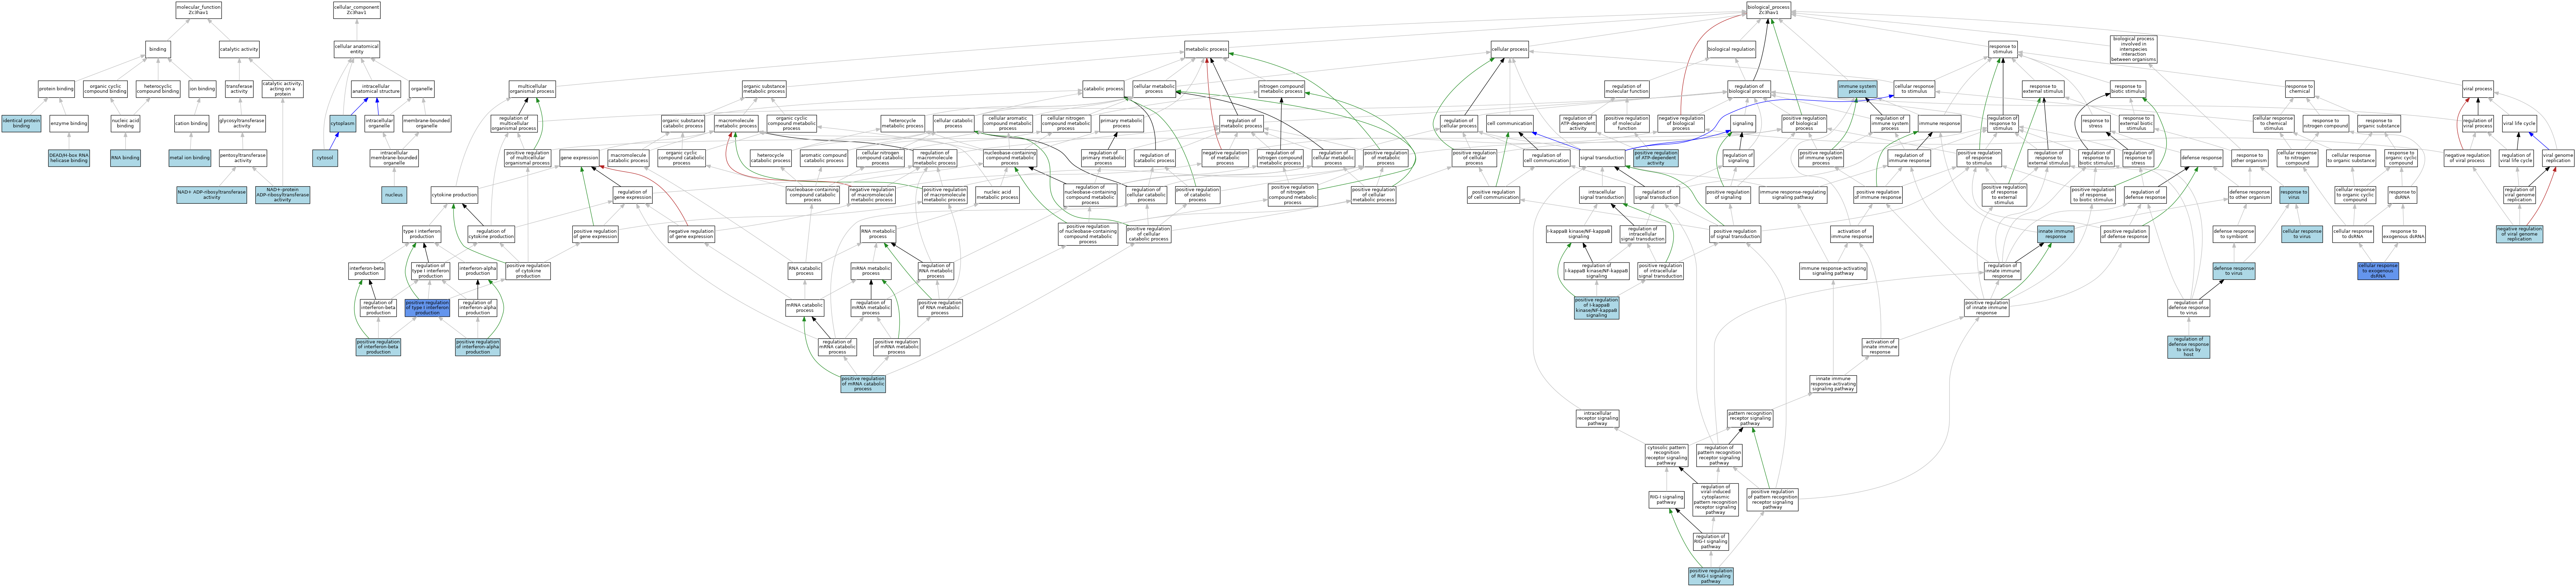The image size is (2576, 587).
Task: Select 'positive regulation of interferon-beta production' node
Action: [378, 347]
